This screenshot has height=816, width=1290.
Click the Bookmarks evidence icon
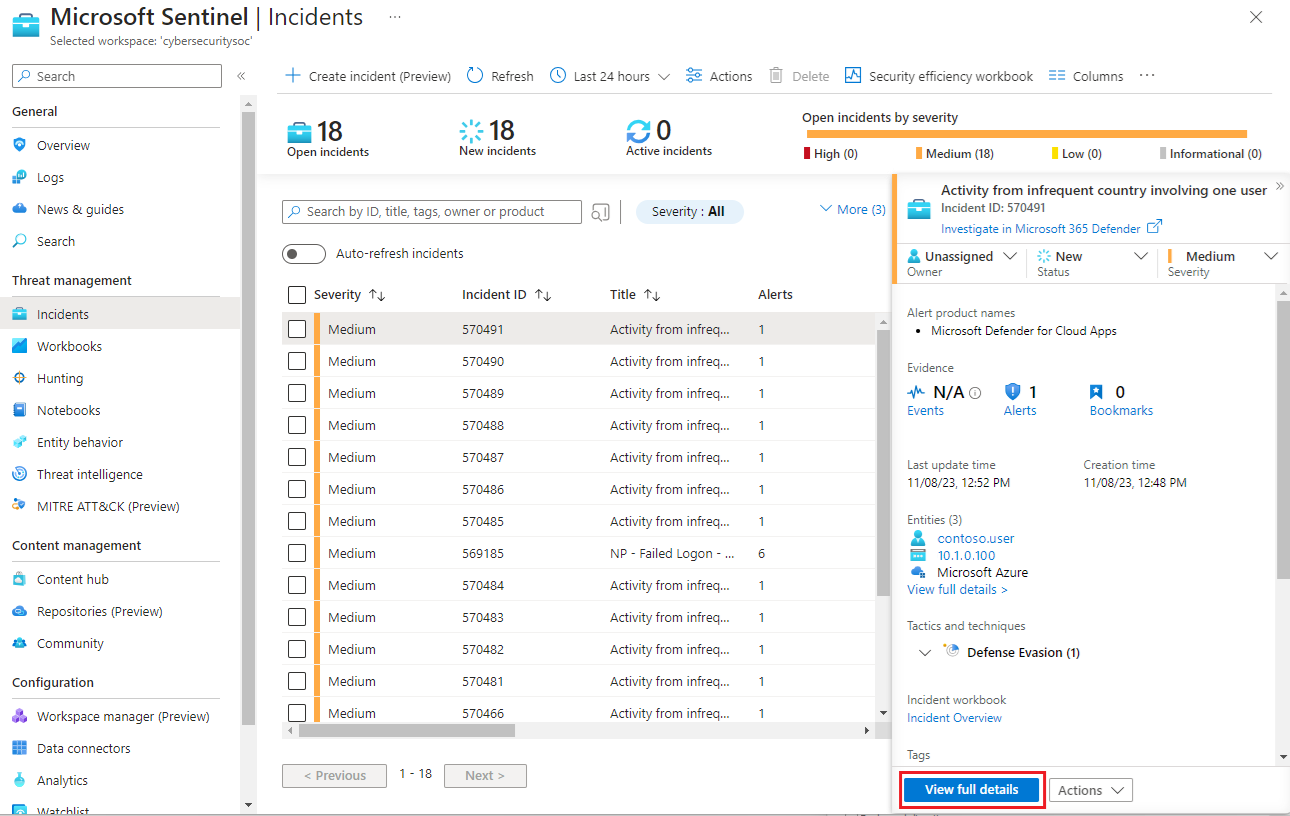pyautogui.click(x=1097, y=392)
